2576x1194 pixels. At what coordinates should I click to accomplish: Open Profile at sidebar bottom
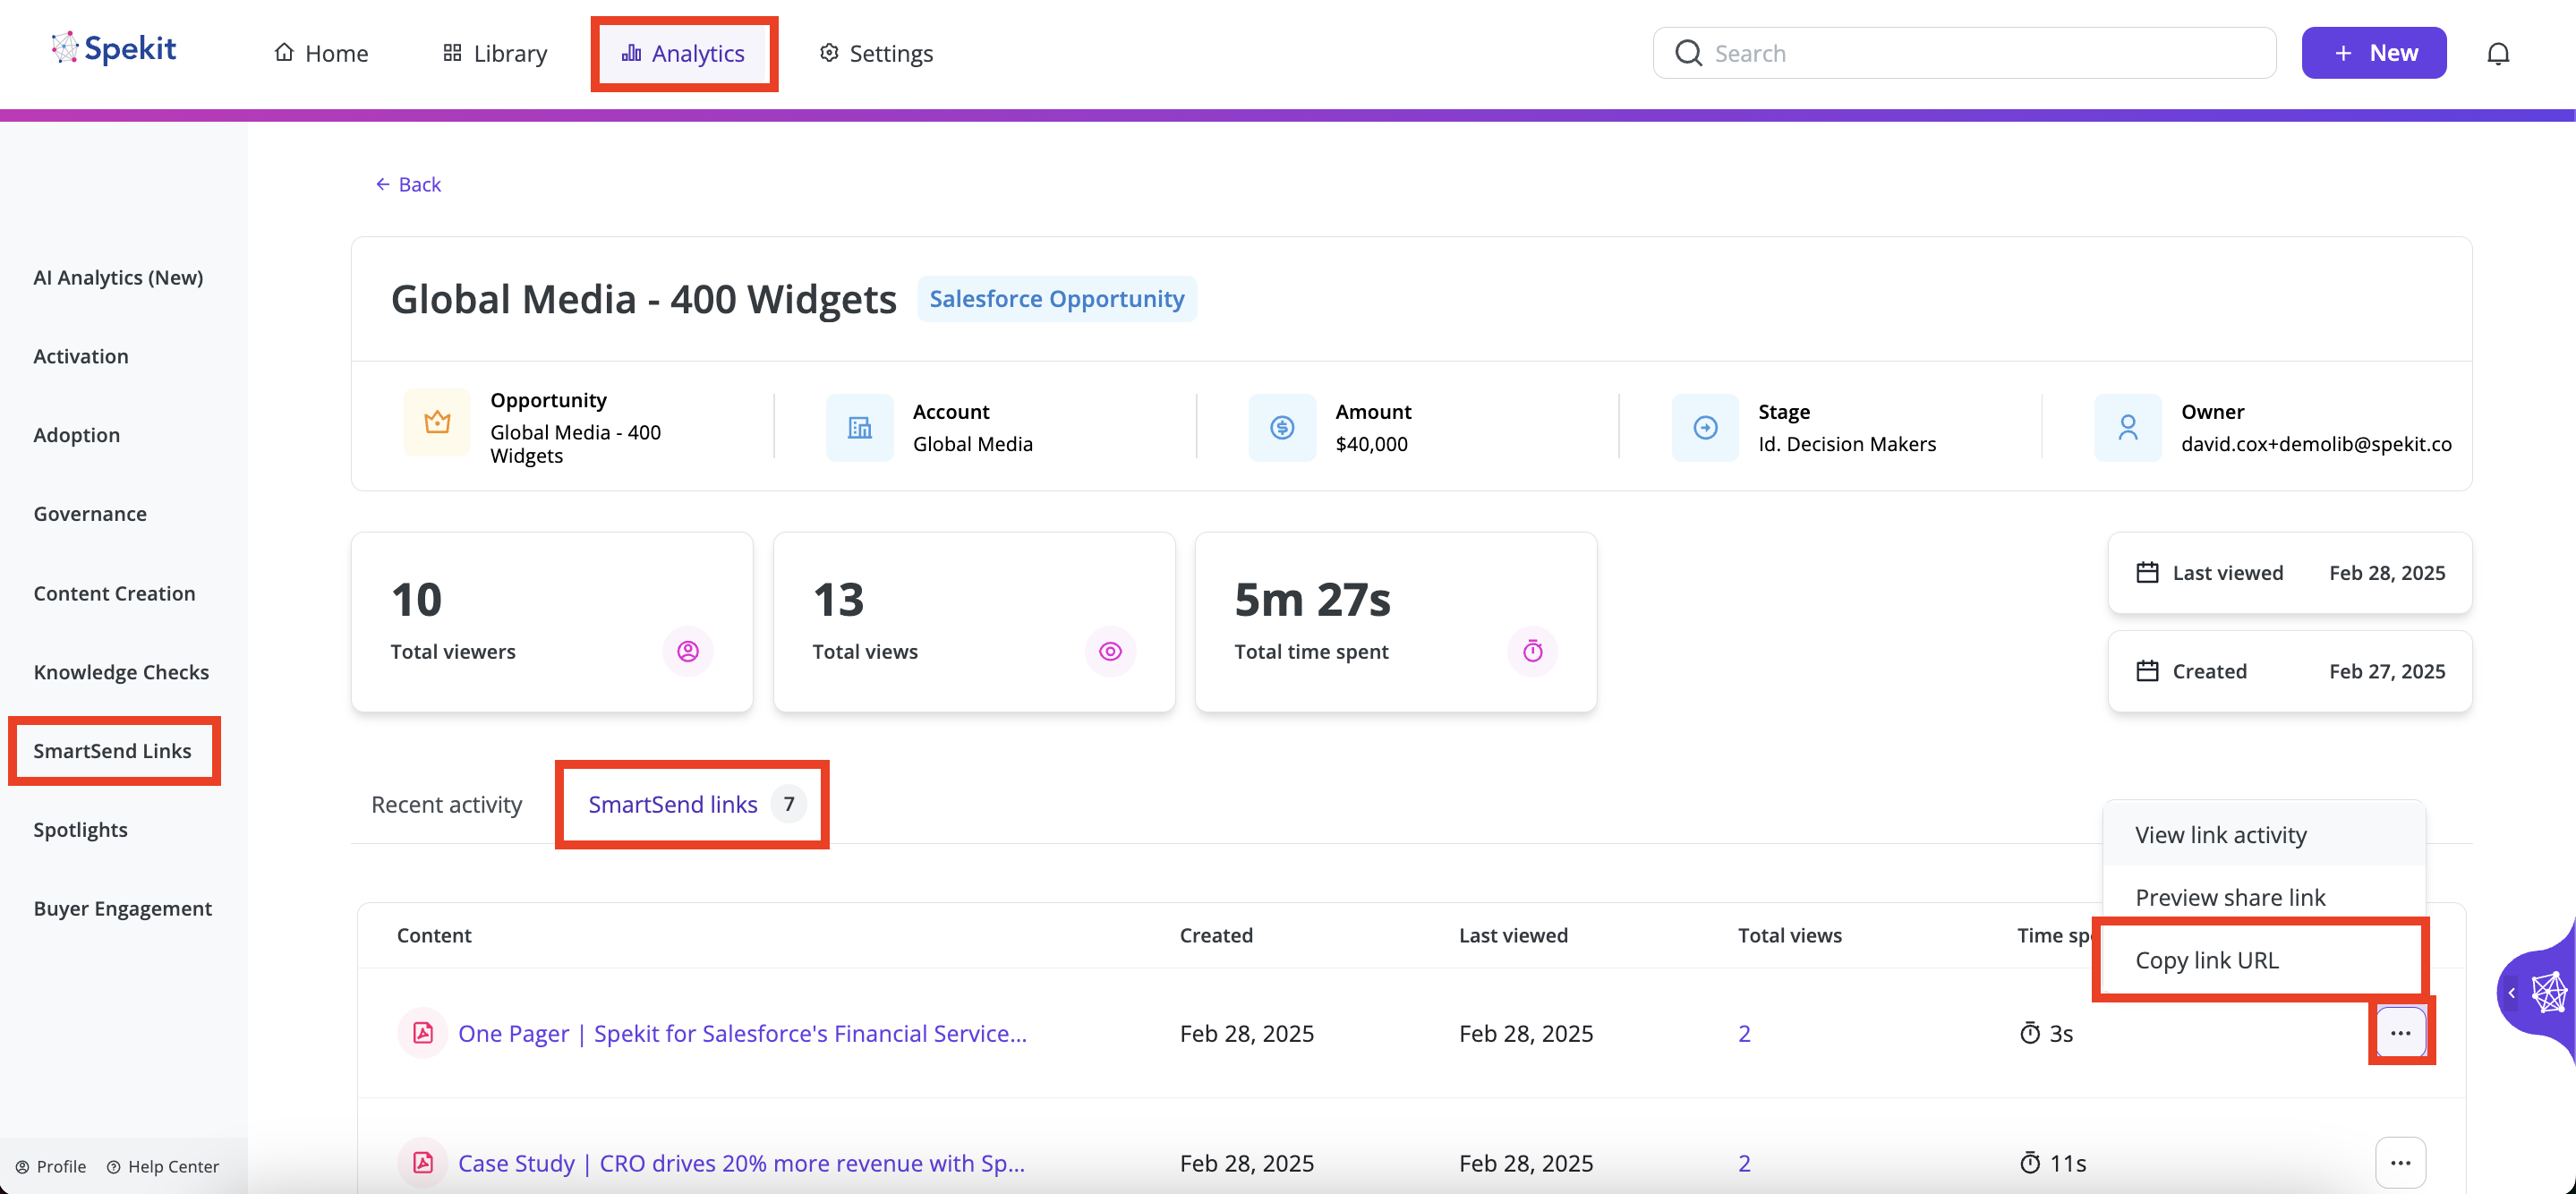51,1166
